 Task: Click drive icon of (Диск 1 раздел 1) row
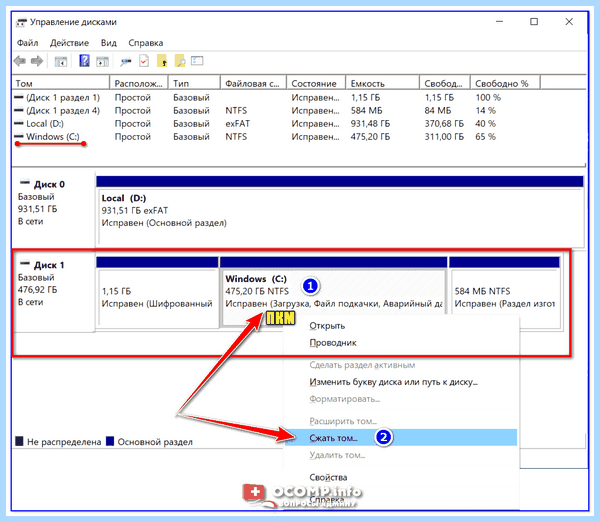tap(18, 97)
